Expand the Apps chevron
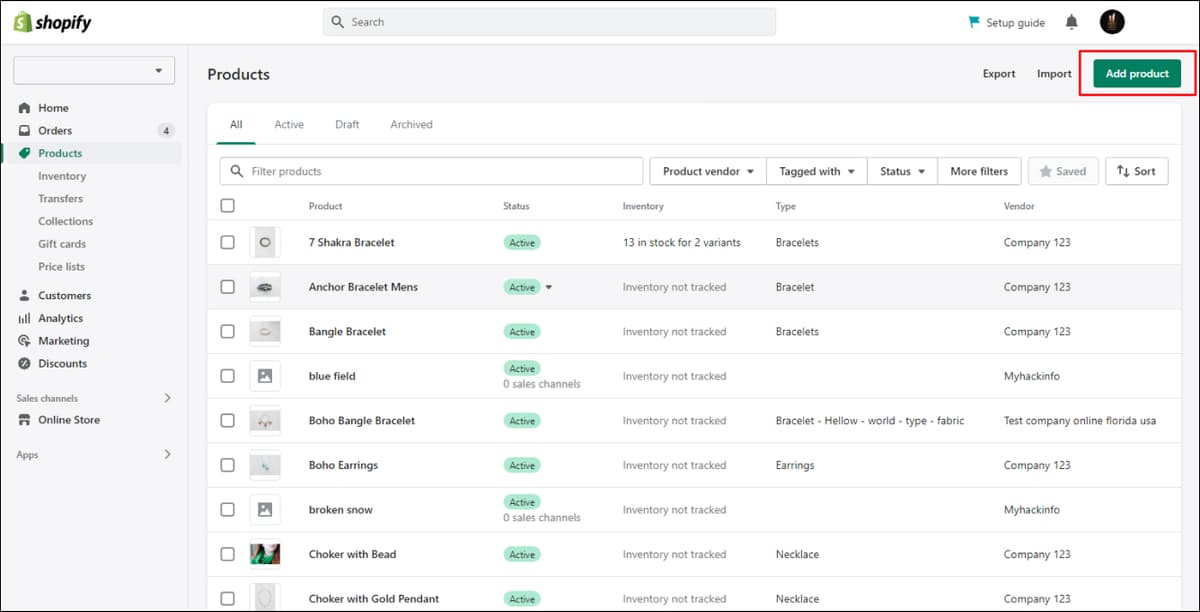1200x612 pixels. (x=167, y=454)
